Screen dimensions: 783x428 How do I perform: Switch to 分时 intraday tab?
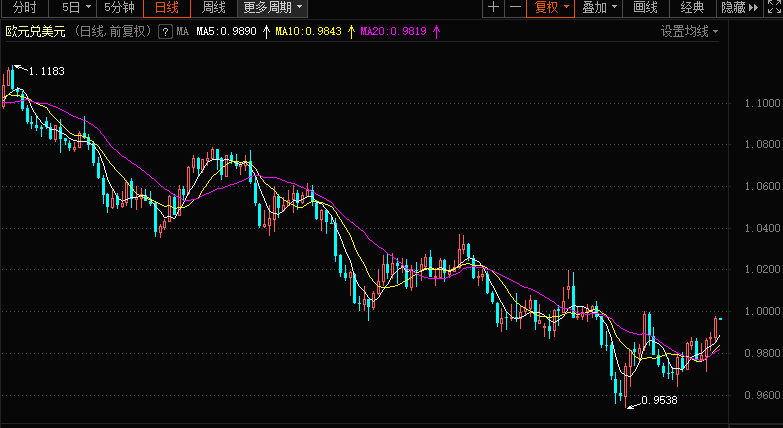coord(24,7)
